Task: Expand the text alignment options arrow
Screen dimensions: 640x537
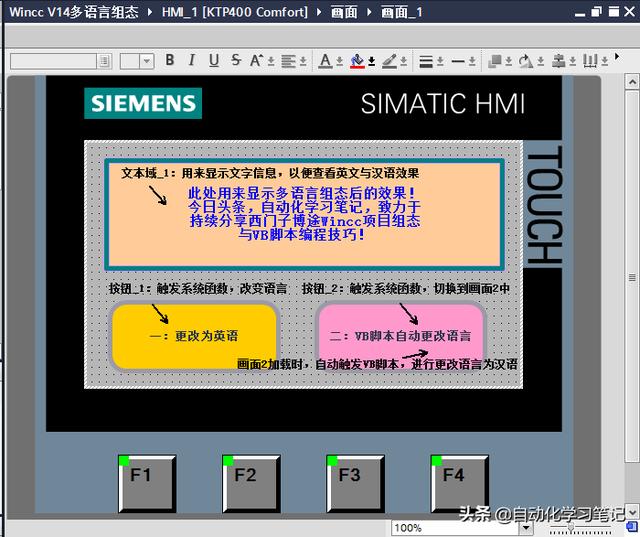Action: (303, 62)
